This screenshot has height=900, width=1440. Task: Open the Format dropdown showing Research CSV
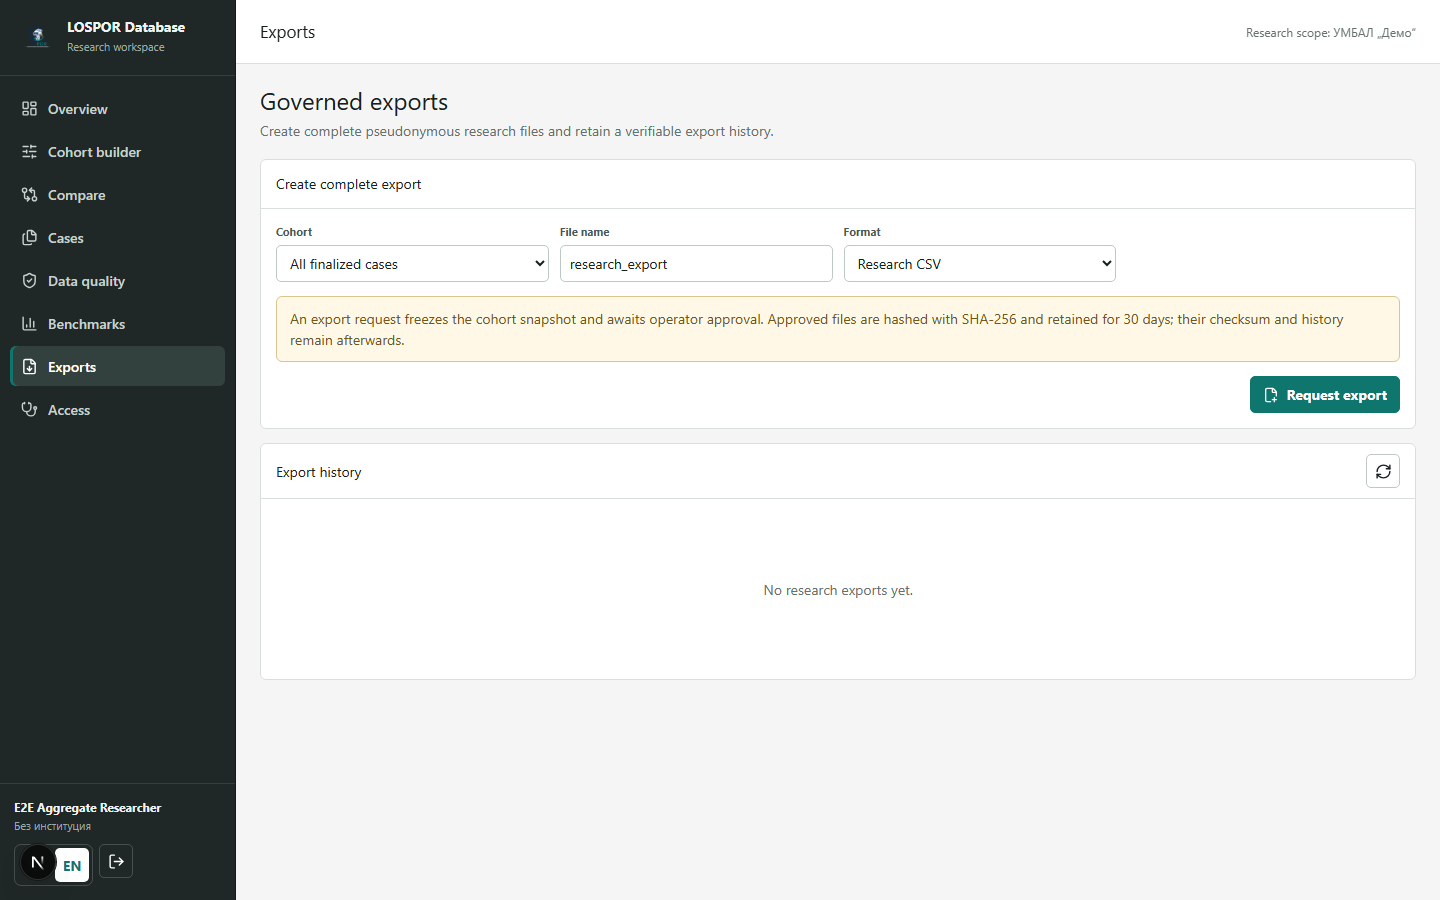click(x=980, y=264)
